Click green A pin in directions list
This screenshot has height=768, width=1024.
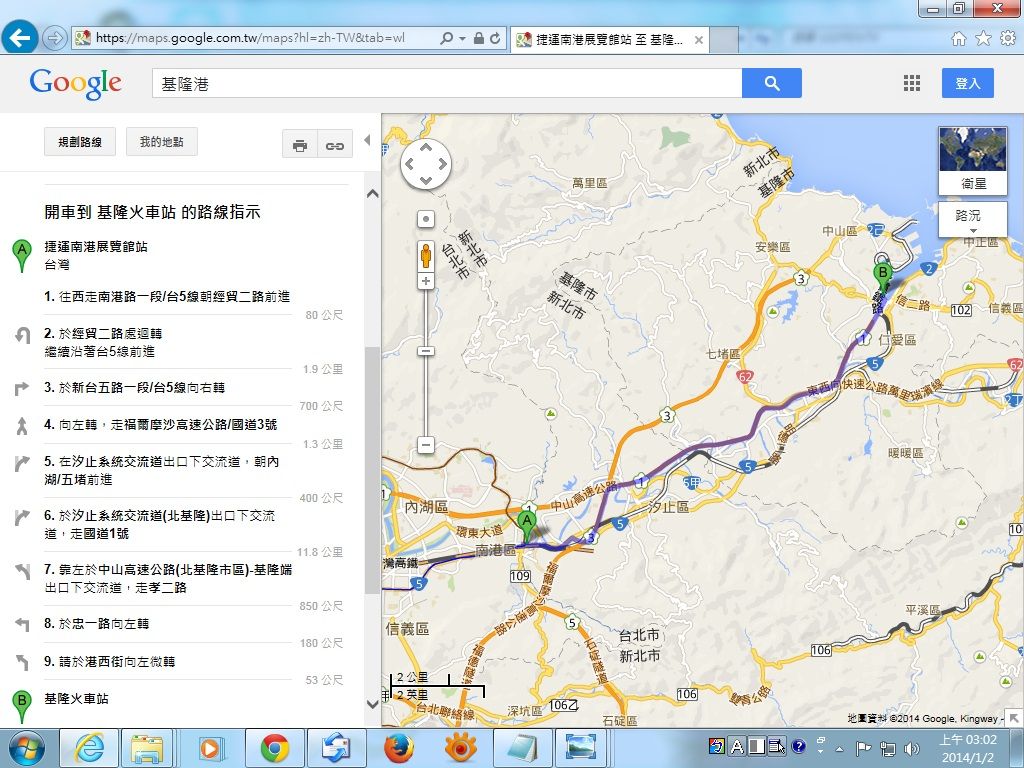tap(22, 255)
